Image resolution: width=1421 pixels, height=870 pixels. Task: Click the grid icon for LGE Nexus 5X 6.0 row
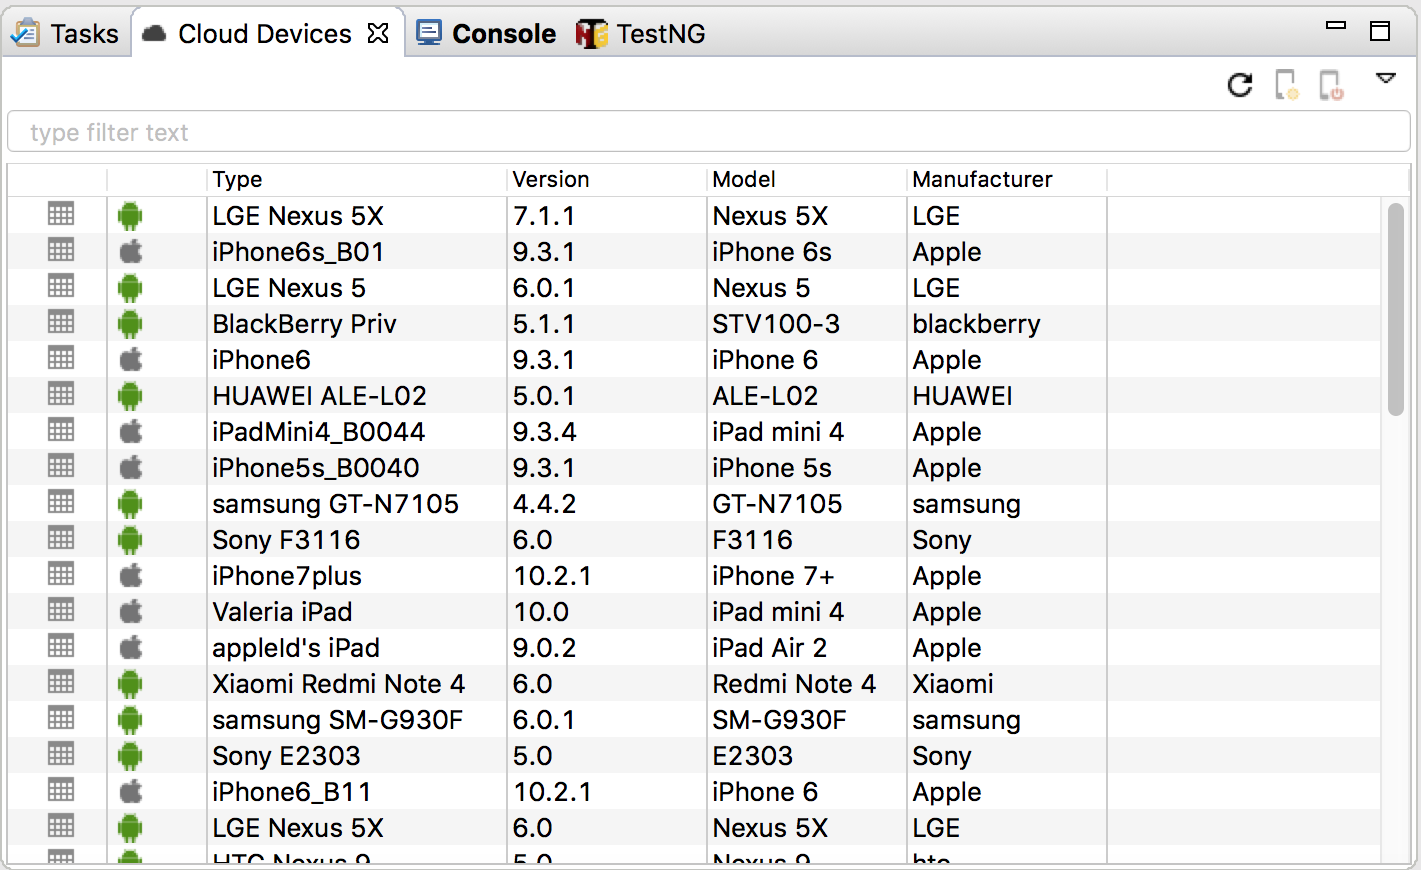click(x=61, y=826)
